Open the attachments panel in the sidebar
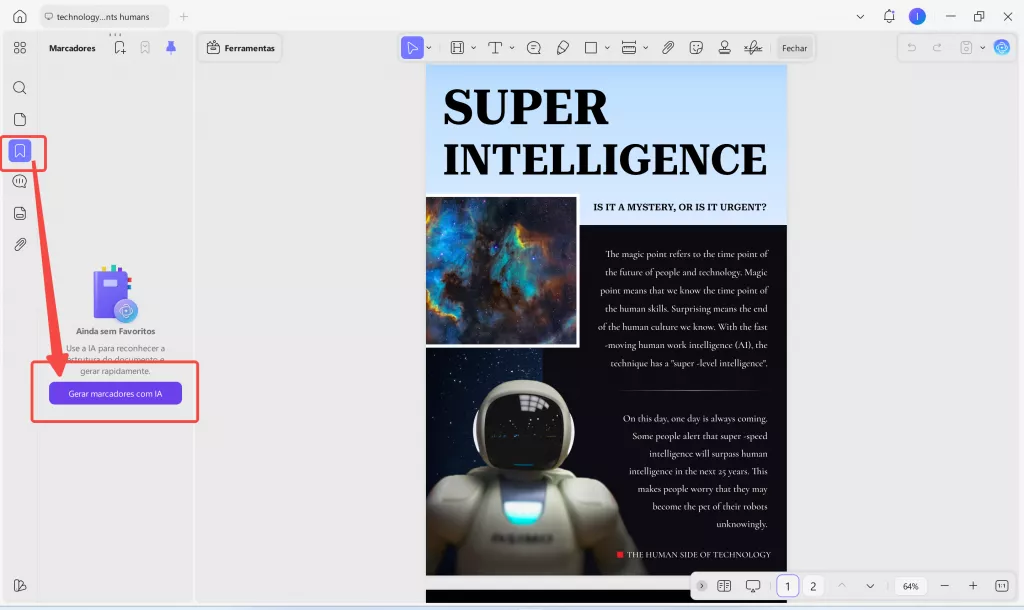 click(x=19, y=245)
